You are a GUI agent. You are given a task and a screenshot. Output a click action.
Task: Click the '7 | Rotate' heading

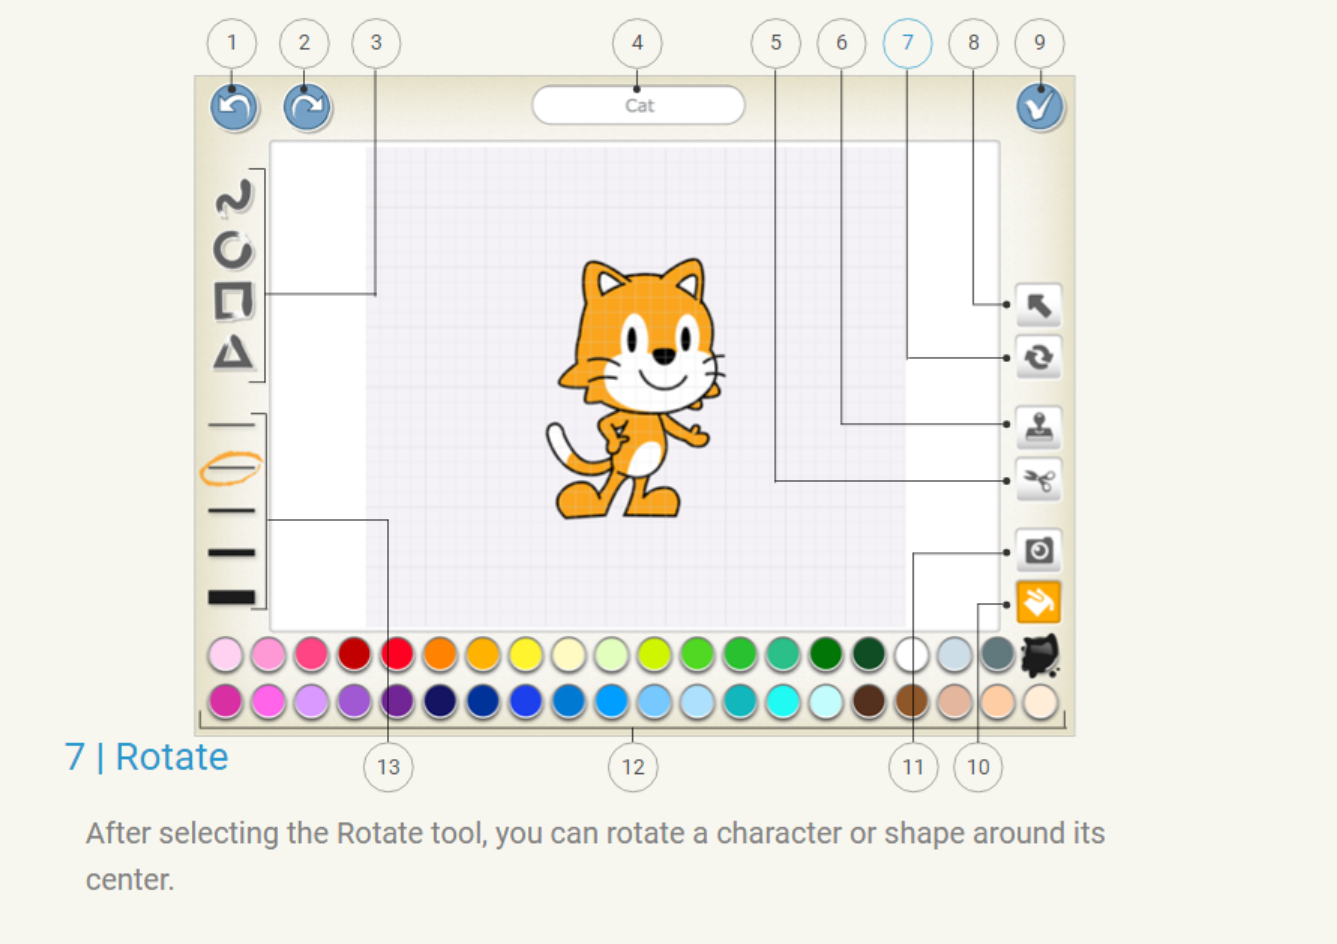pos(147,757)
